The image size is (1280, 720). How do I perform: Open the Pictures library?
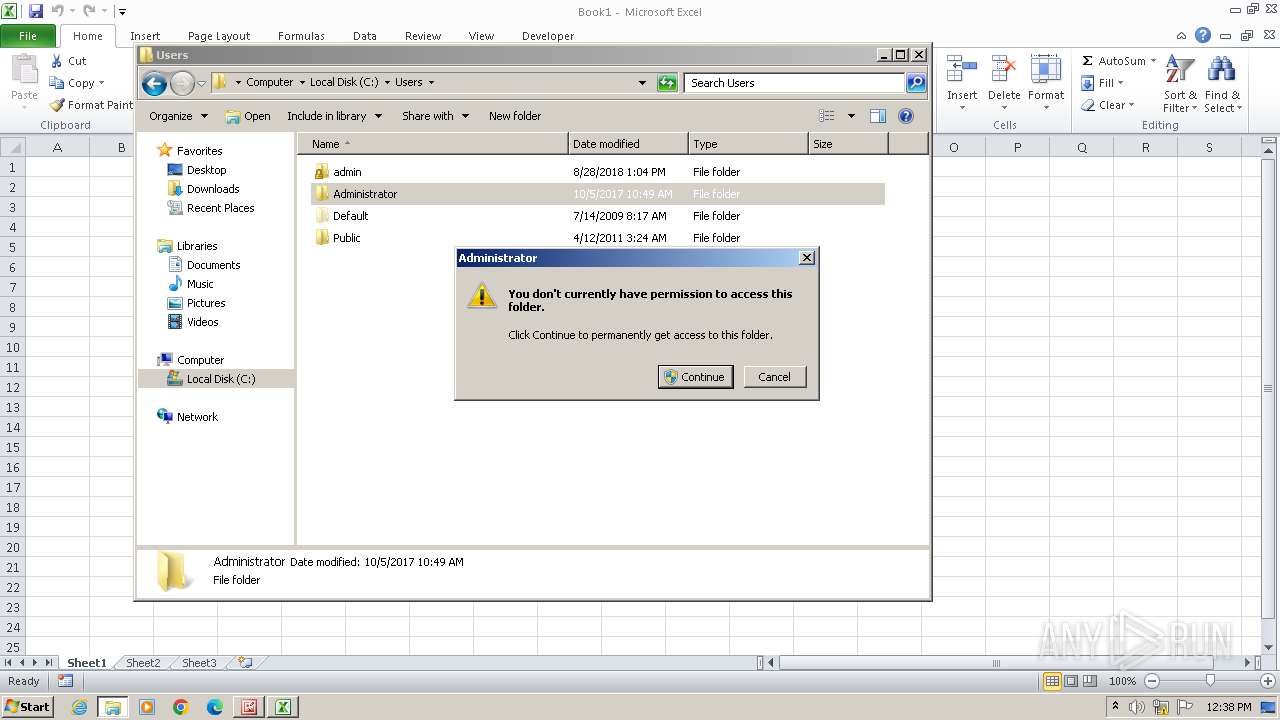(x=206, y=303)
